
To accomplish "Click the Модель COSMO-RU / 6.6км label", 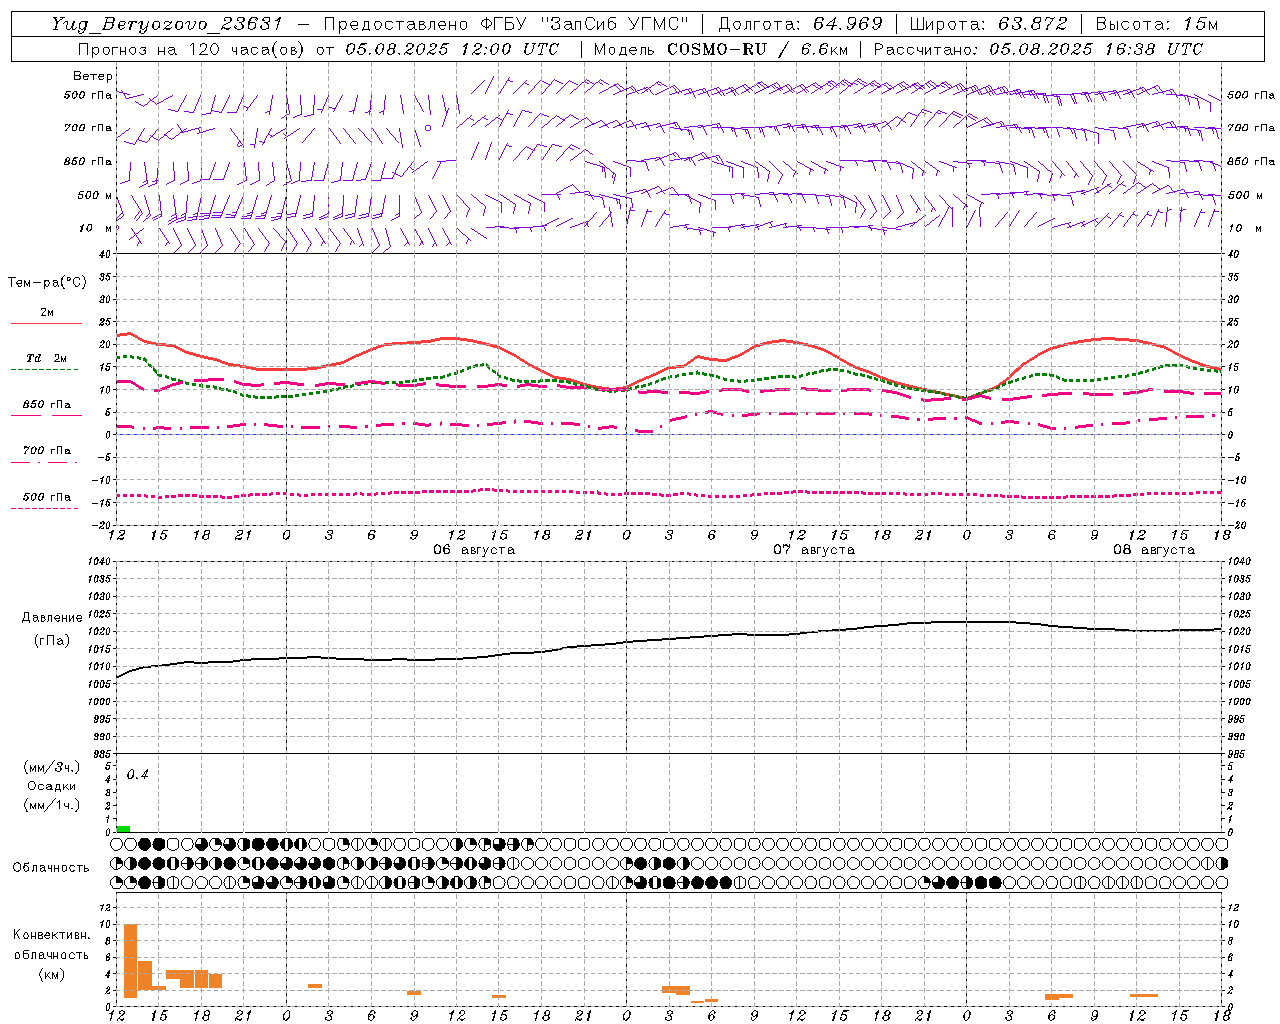I will click(x=720, y=49).
